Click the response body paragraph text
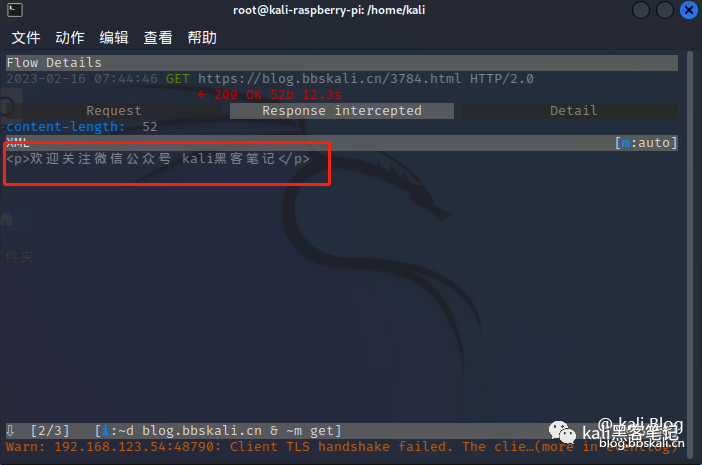 tap(158, 158)
